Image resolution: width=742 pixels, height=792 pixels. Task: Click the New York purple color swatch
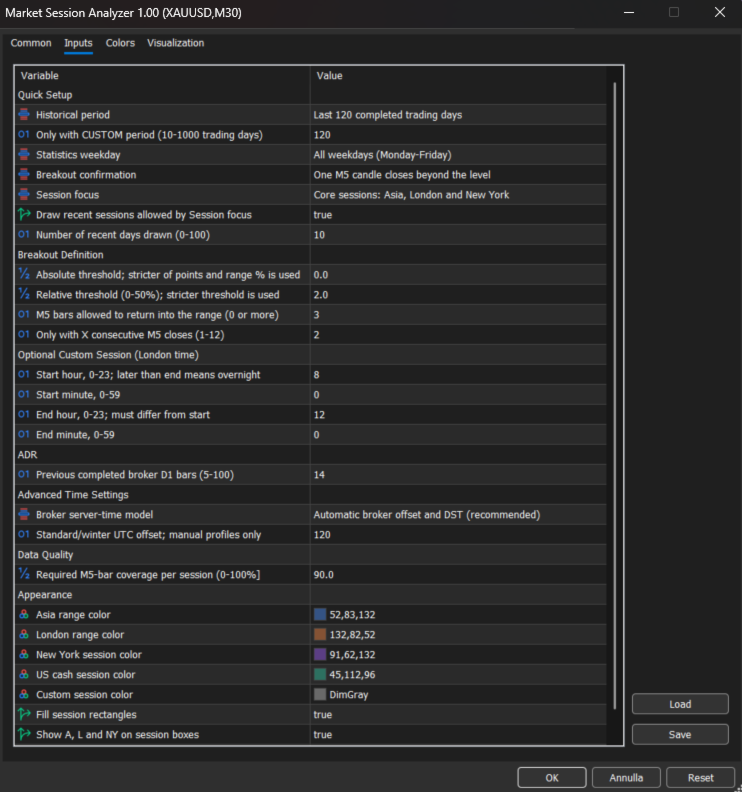[x=320, y=654]
